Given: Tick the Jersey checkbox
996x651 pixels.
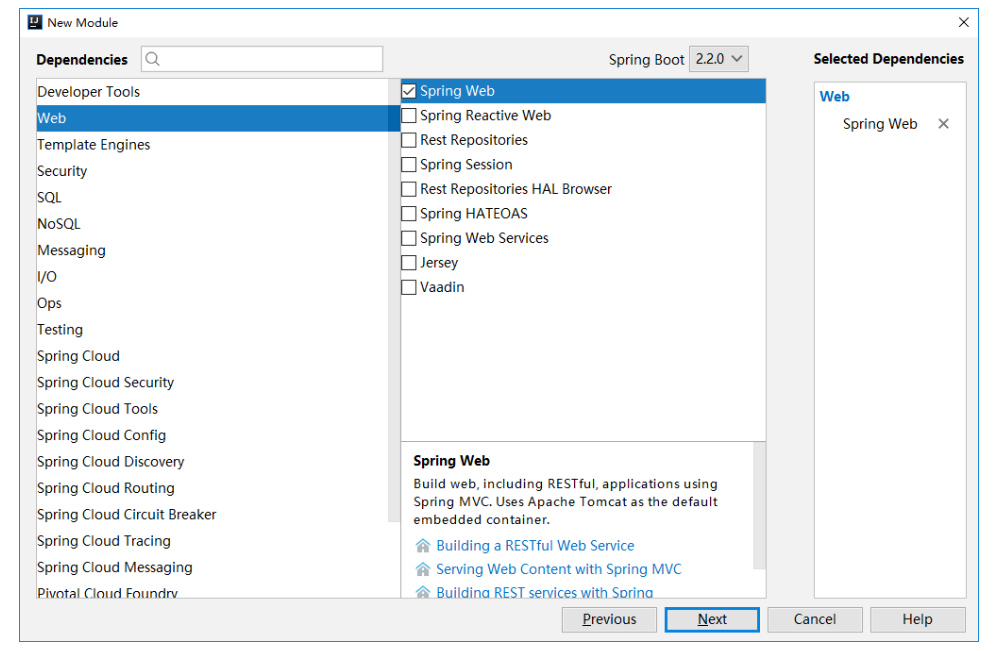Looking at the screenshot, I should tap(409, 263).
